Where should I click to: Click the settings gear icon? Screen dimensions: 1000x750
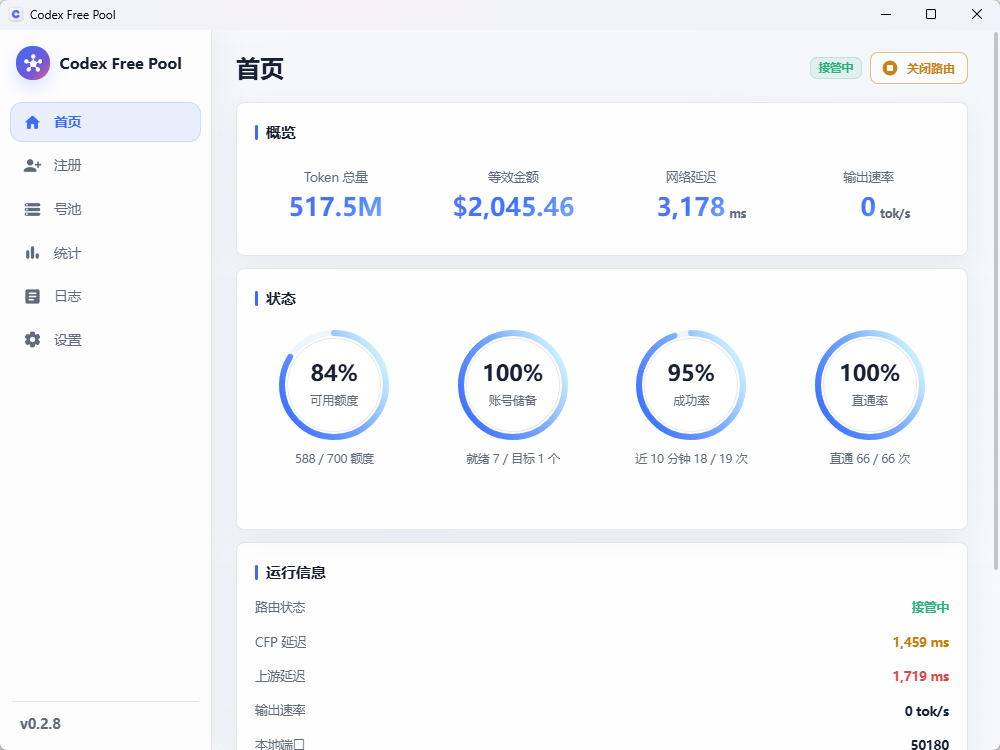pos(33,340)
